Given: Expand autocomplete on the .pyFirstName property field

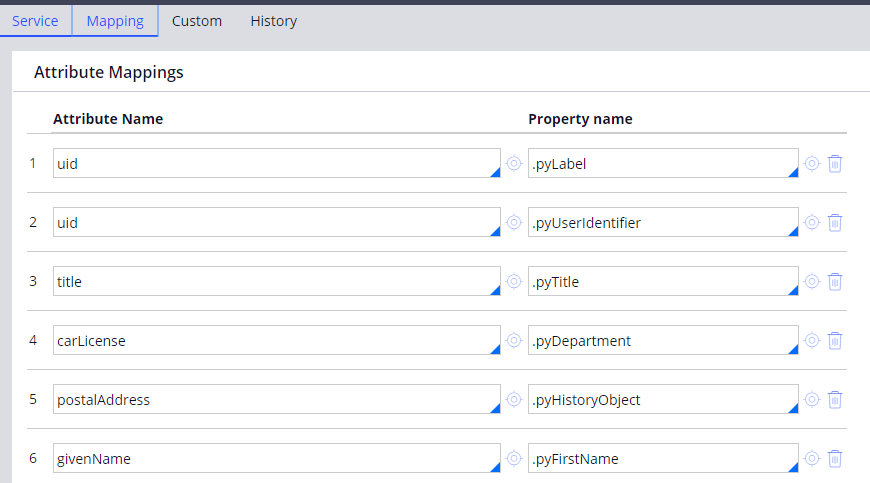Looking at the screenshot, I should pos(793,467).
